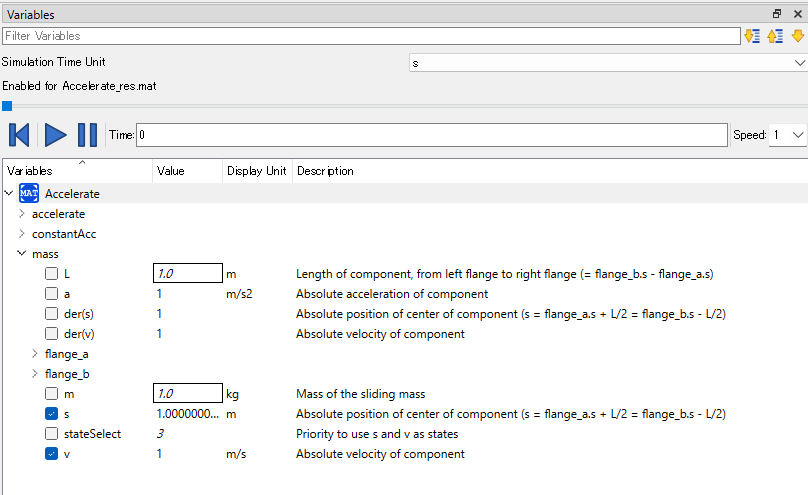Image resolution: width=808 pixels, height=495 pixels.
Task: Click the Accelerate MAT result file icon
Action: pyautogui.click(x=29, y=193)
